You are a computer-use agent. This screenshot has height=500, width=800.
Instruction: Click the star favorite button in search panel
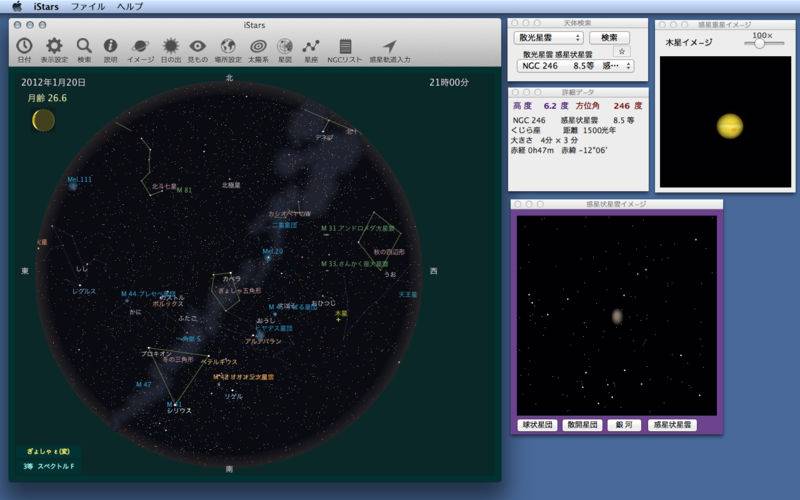[x=621, y=52]
